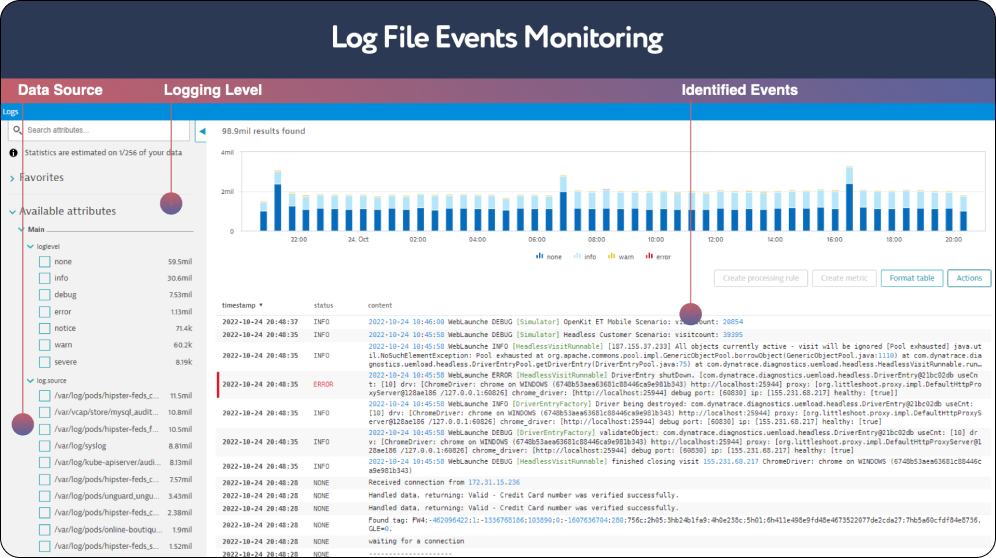
Task: Collapse the sidebar using the arrow icon
Action: [201, 131]
